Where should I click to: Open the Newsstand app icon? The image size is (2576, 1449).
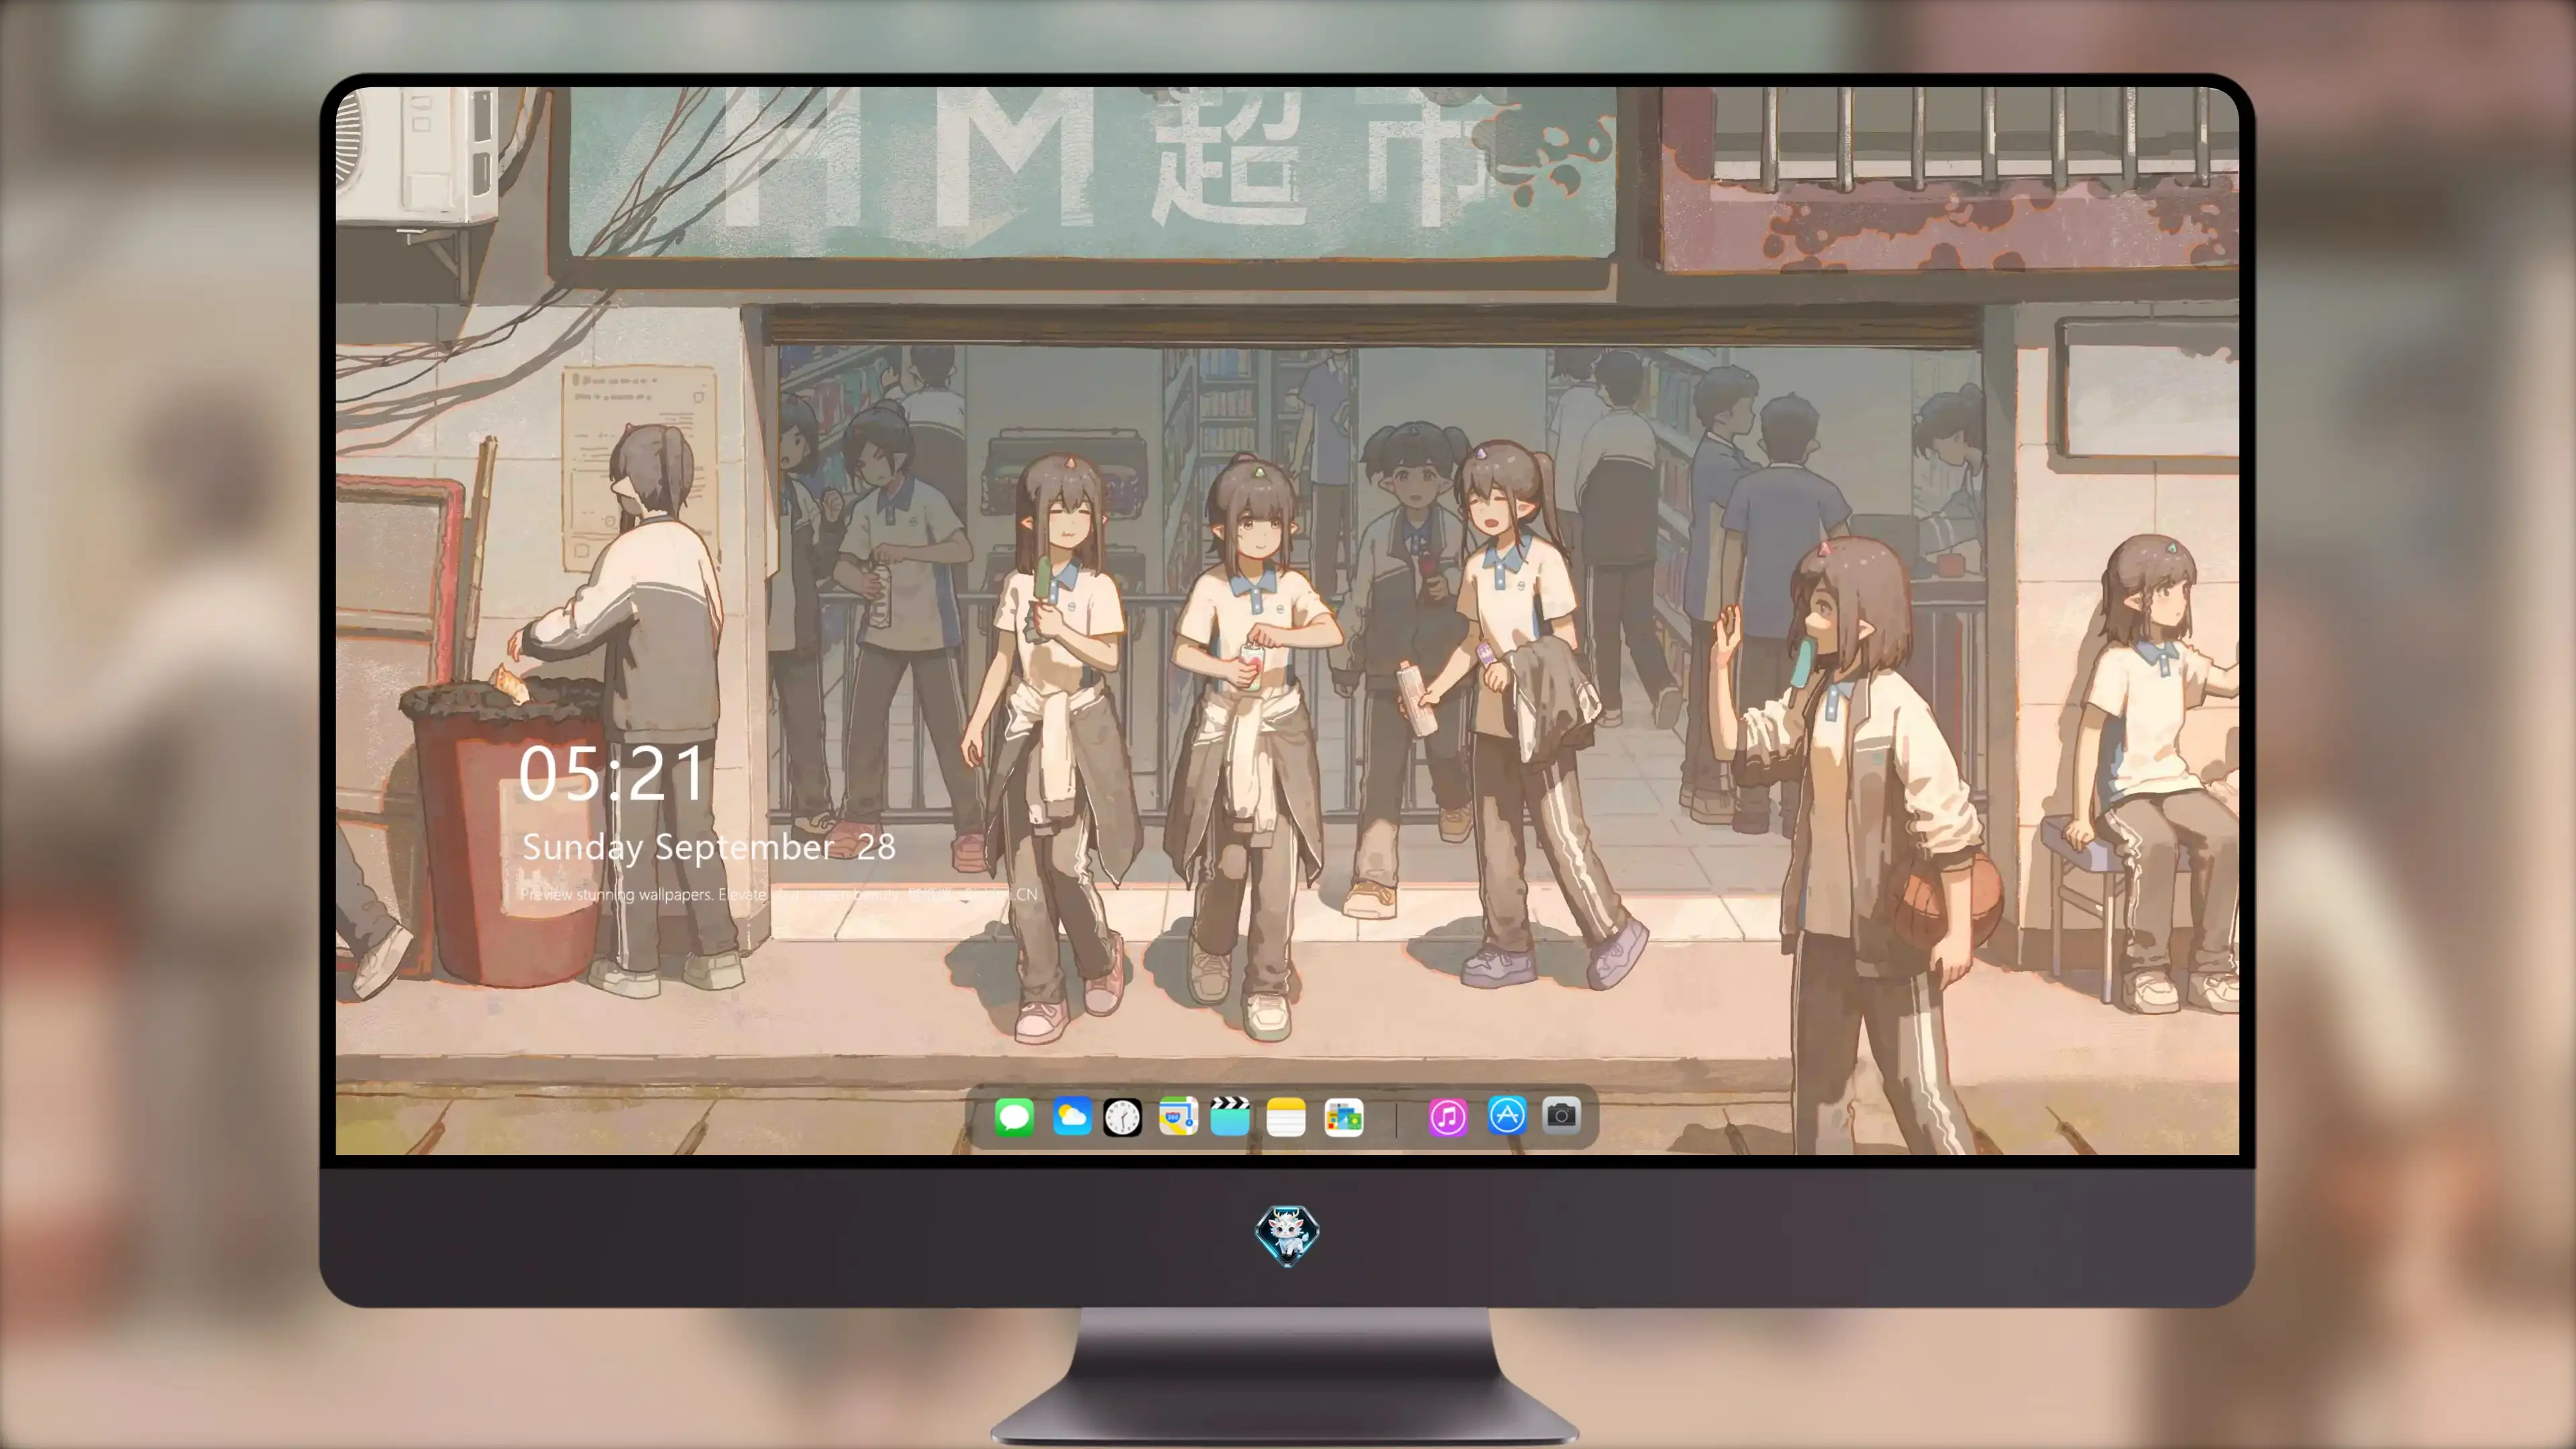1343,1117
